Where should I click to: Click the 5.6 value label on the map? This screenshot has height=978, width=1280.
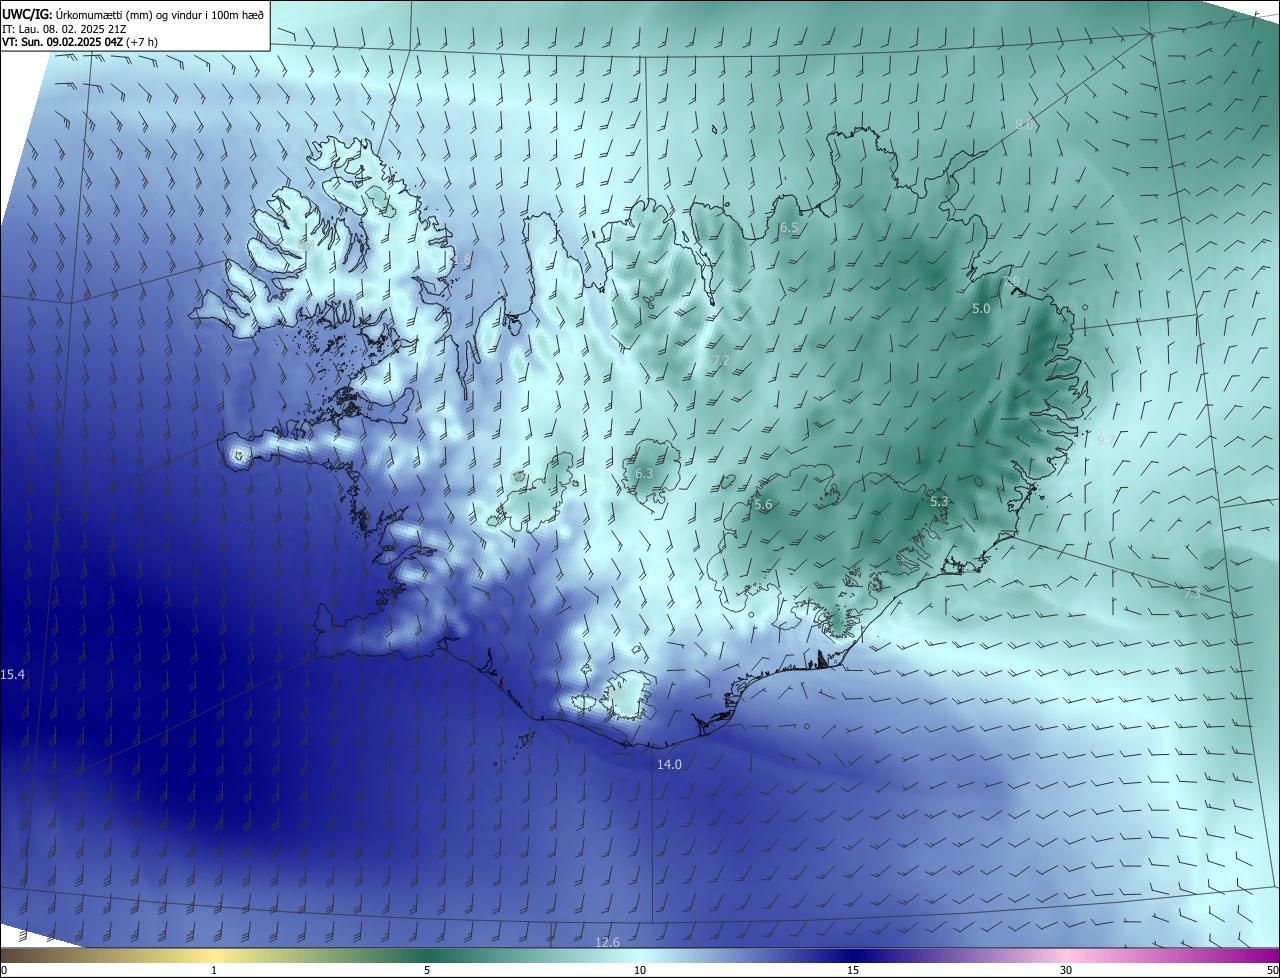click(x=763, y=505)
